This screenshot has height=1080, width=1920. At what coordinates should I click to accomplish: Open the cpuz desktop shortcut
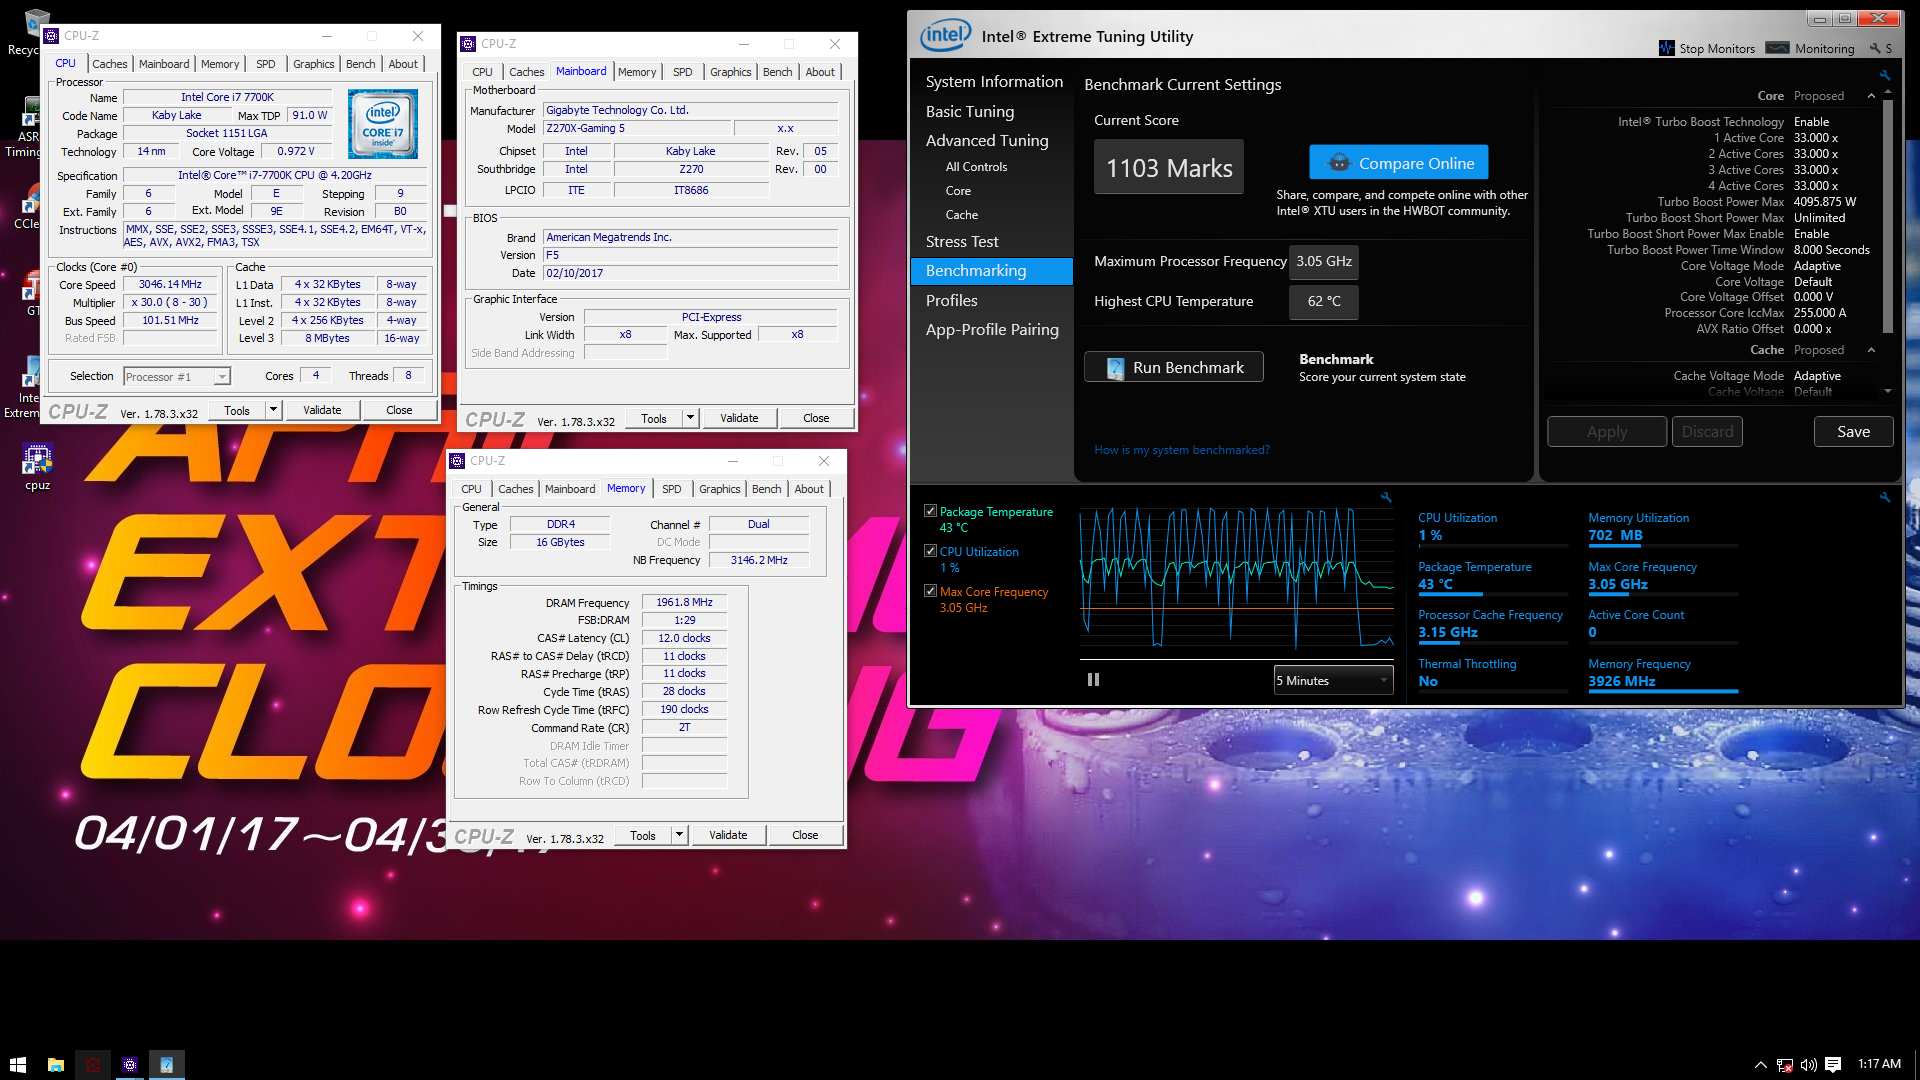[37, 467]
